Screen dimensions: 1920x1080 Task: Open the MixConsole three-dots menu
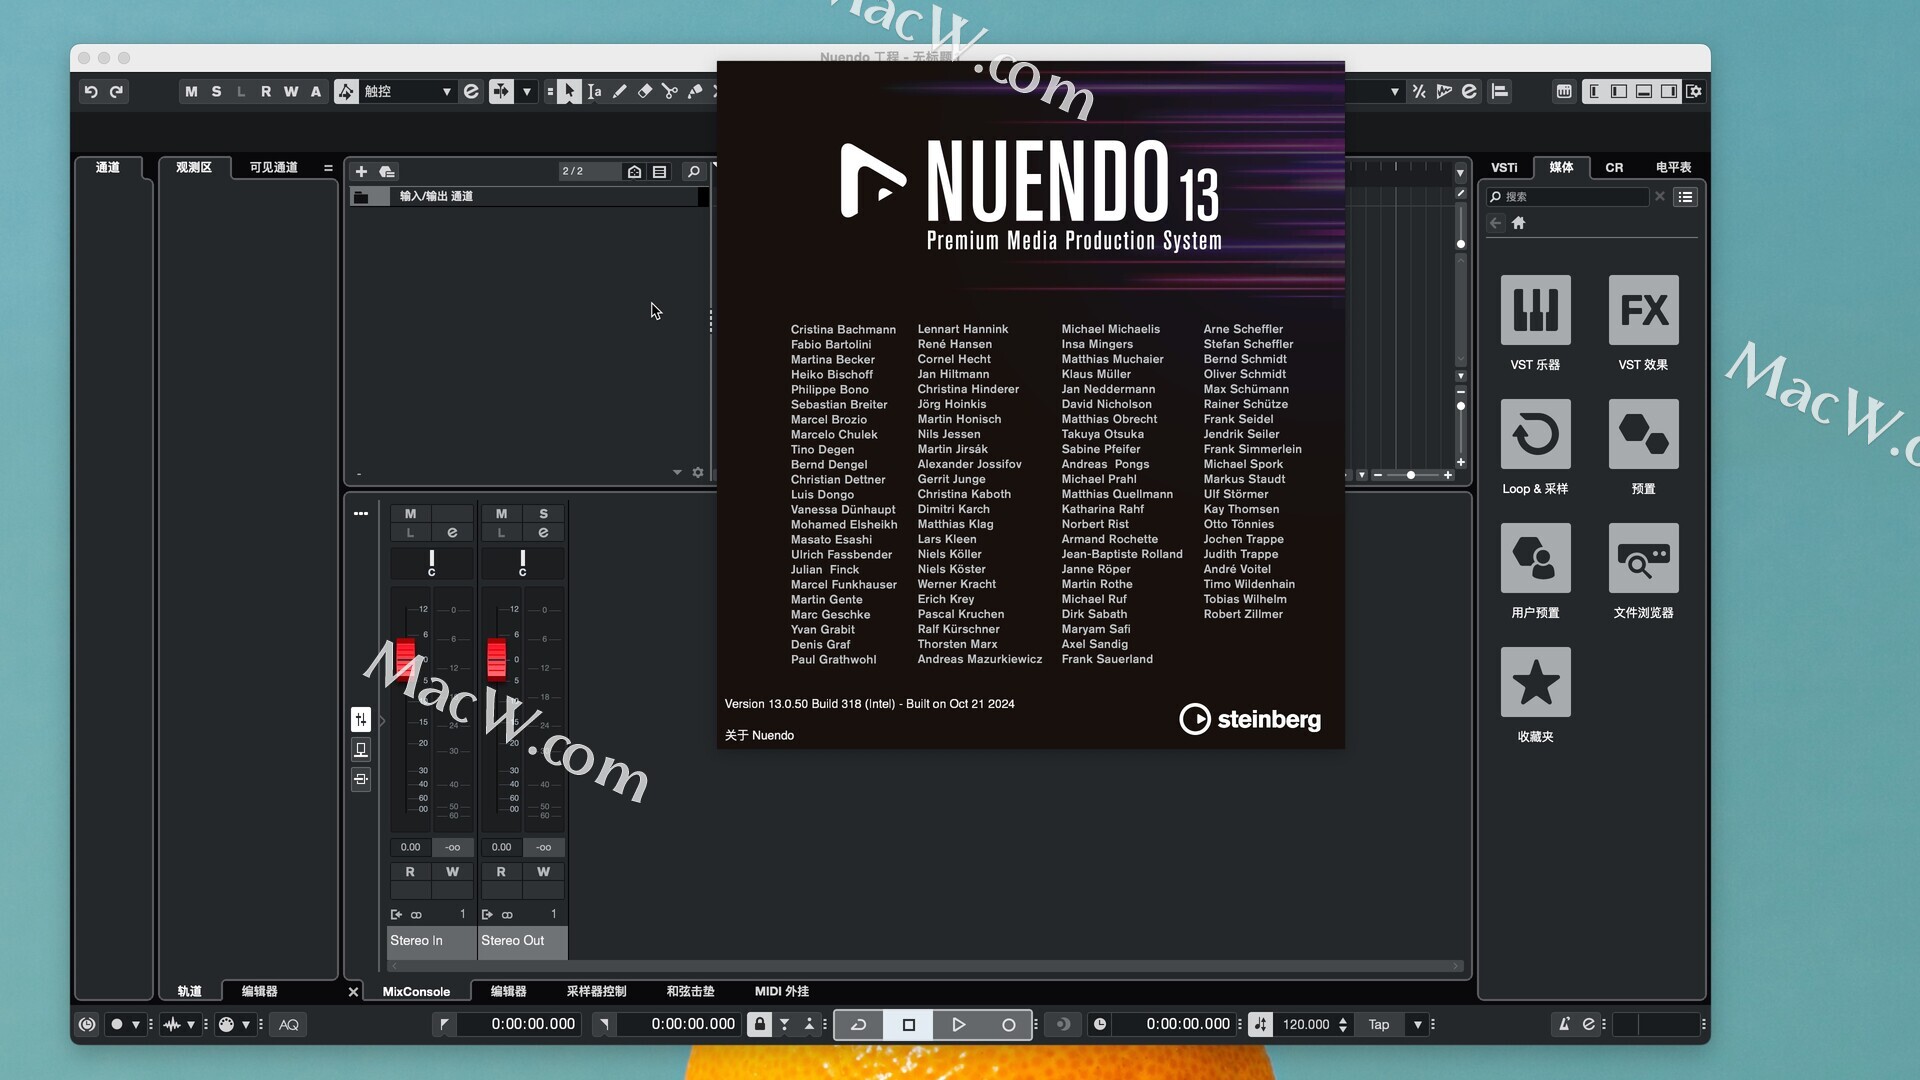pos(361,514)
